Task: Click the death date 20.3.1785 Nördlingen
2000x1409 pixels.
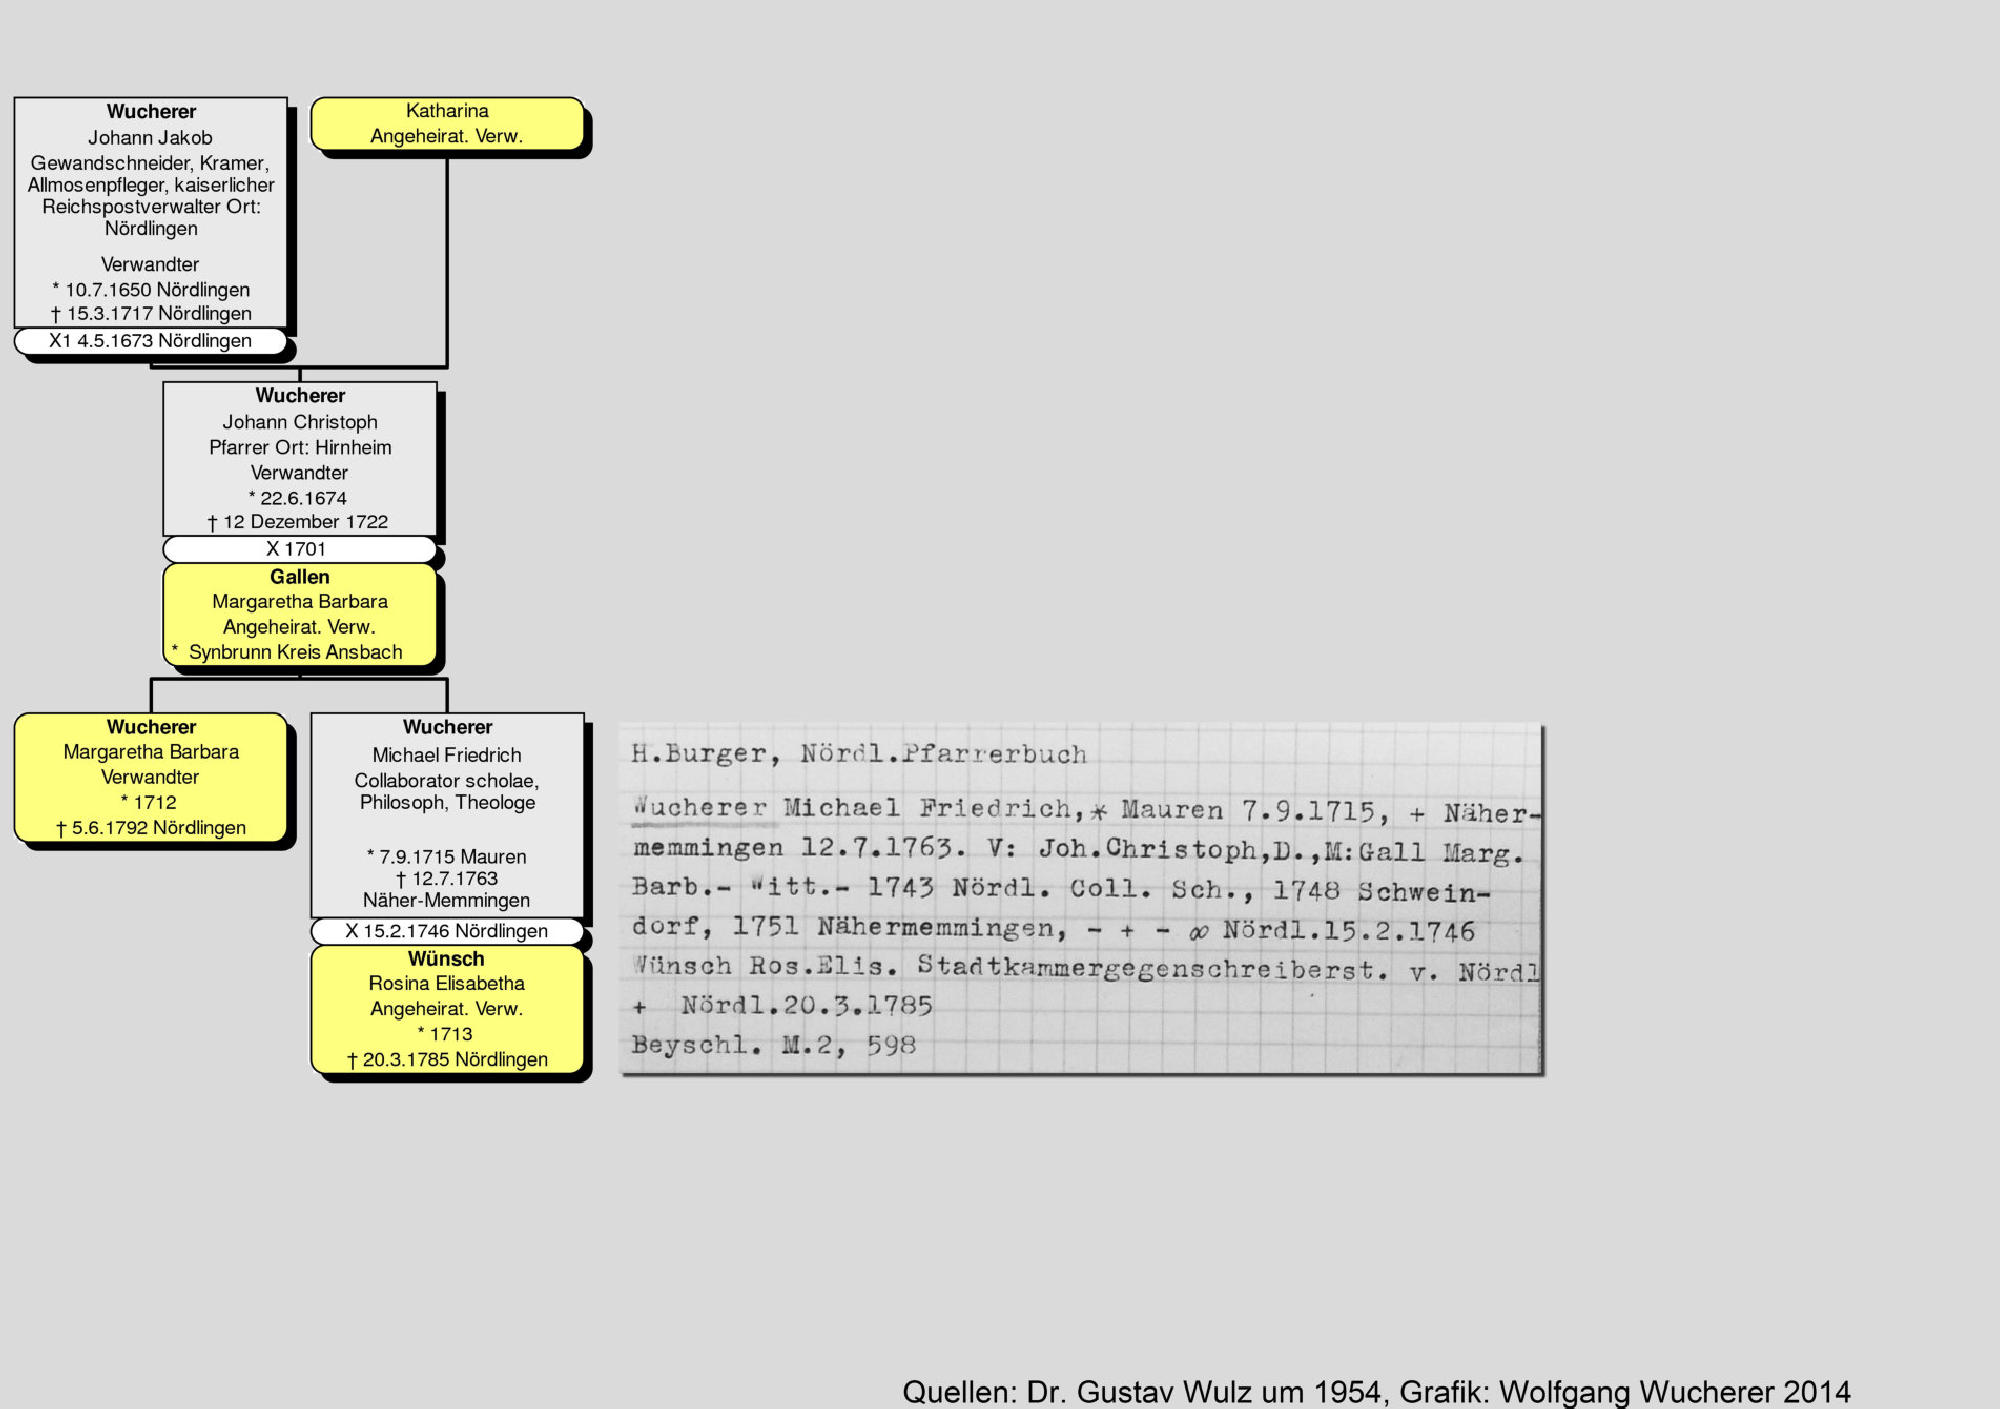Action: [x=447, y=1060]
